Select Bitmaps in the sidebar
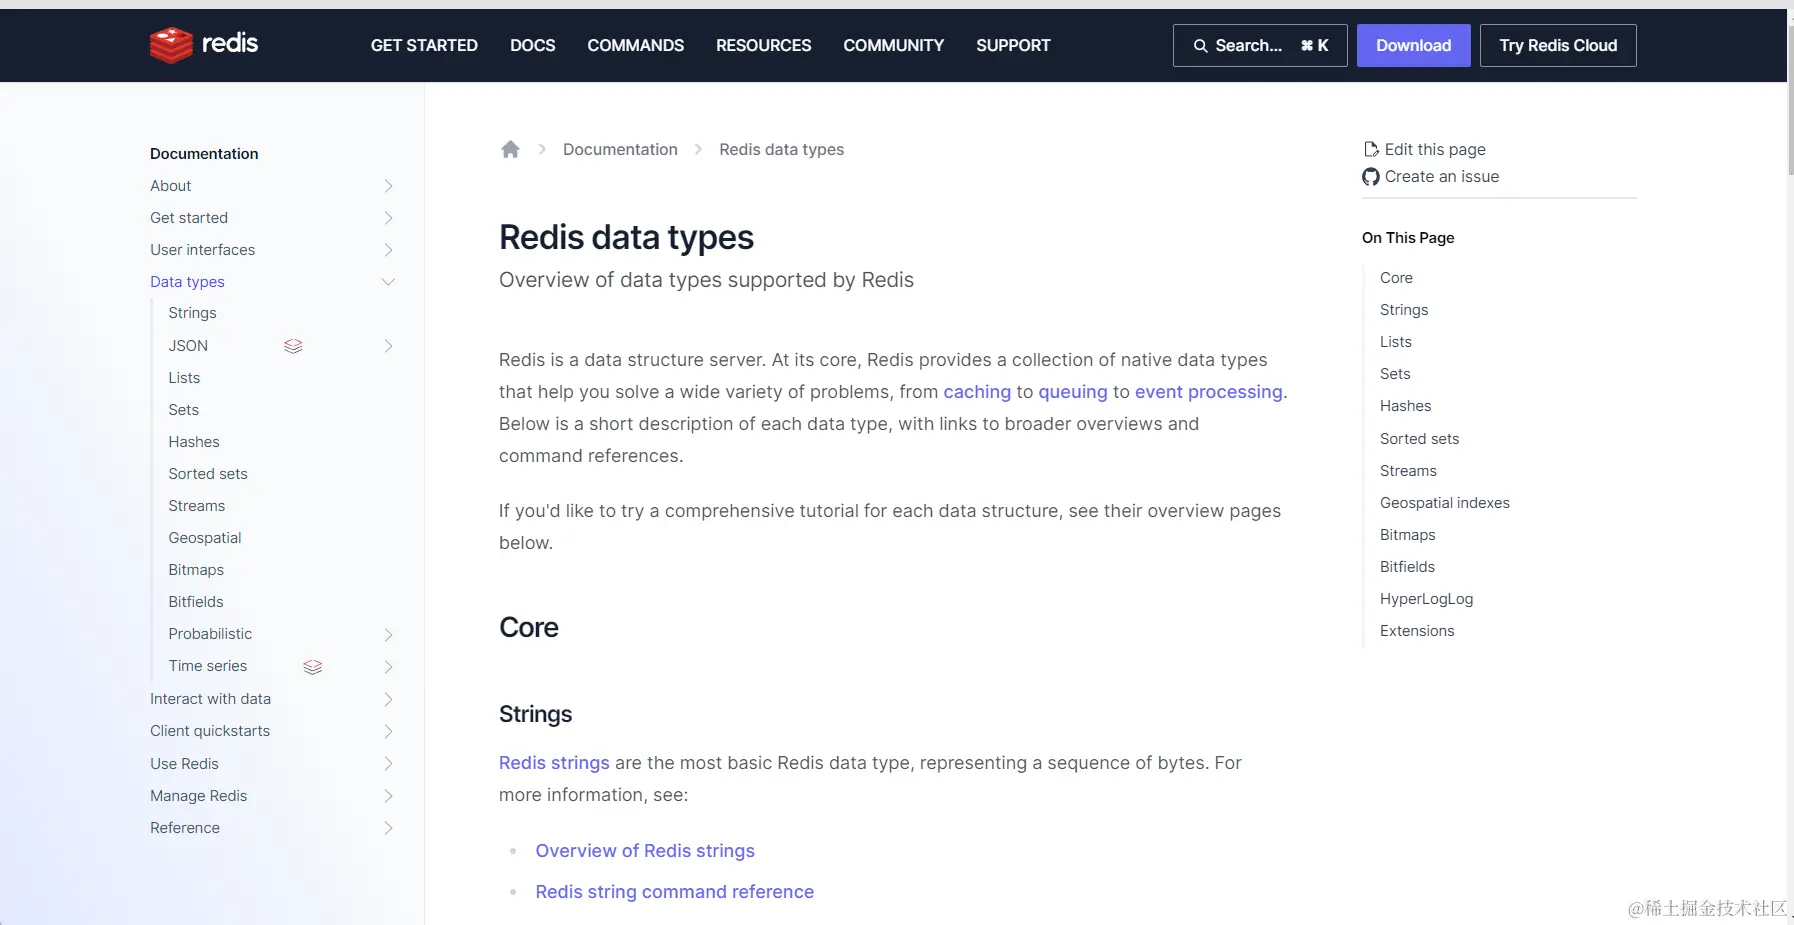 [196, 570]
